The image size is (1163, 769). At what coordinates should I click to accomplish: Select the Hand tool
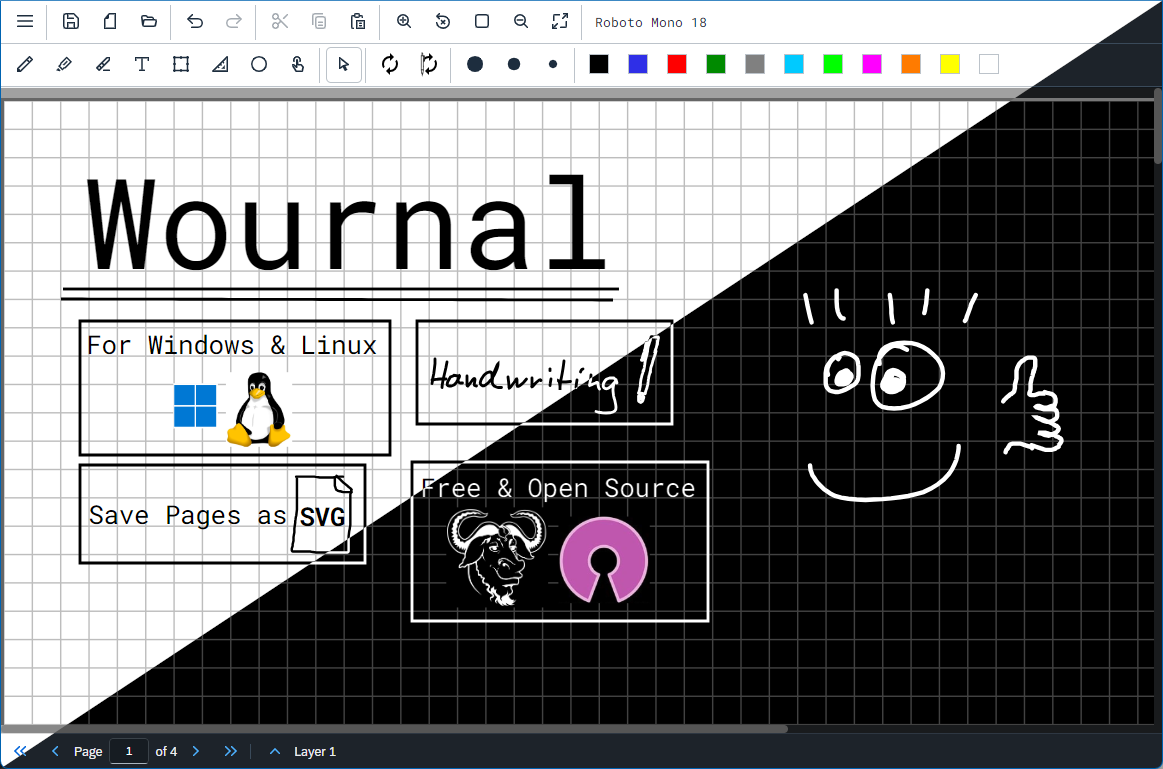(297, 65)
